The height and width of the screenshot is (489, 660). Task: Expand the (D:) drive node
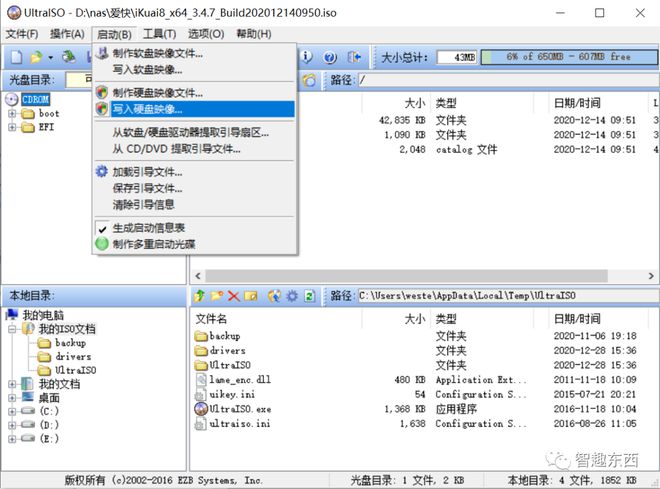click(x=12, y=425)
